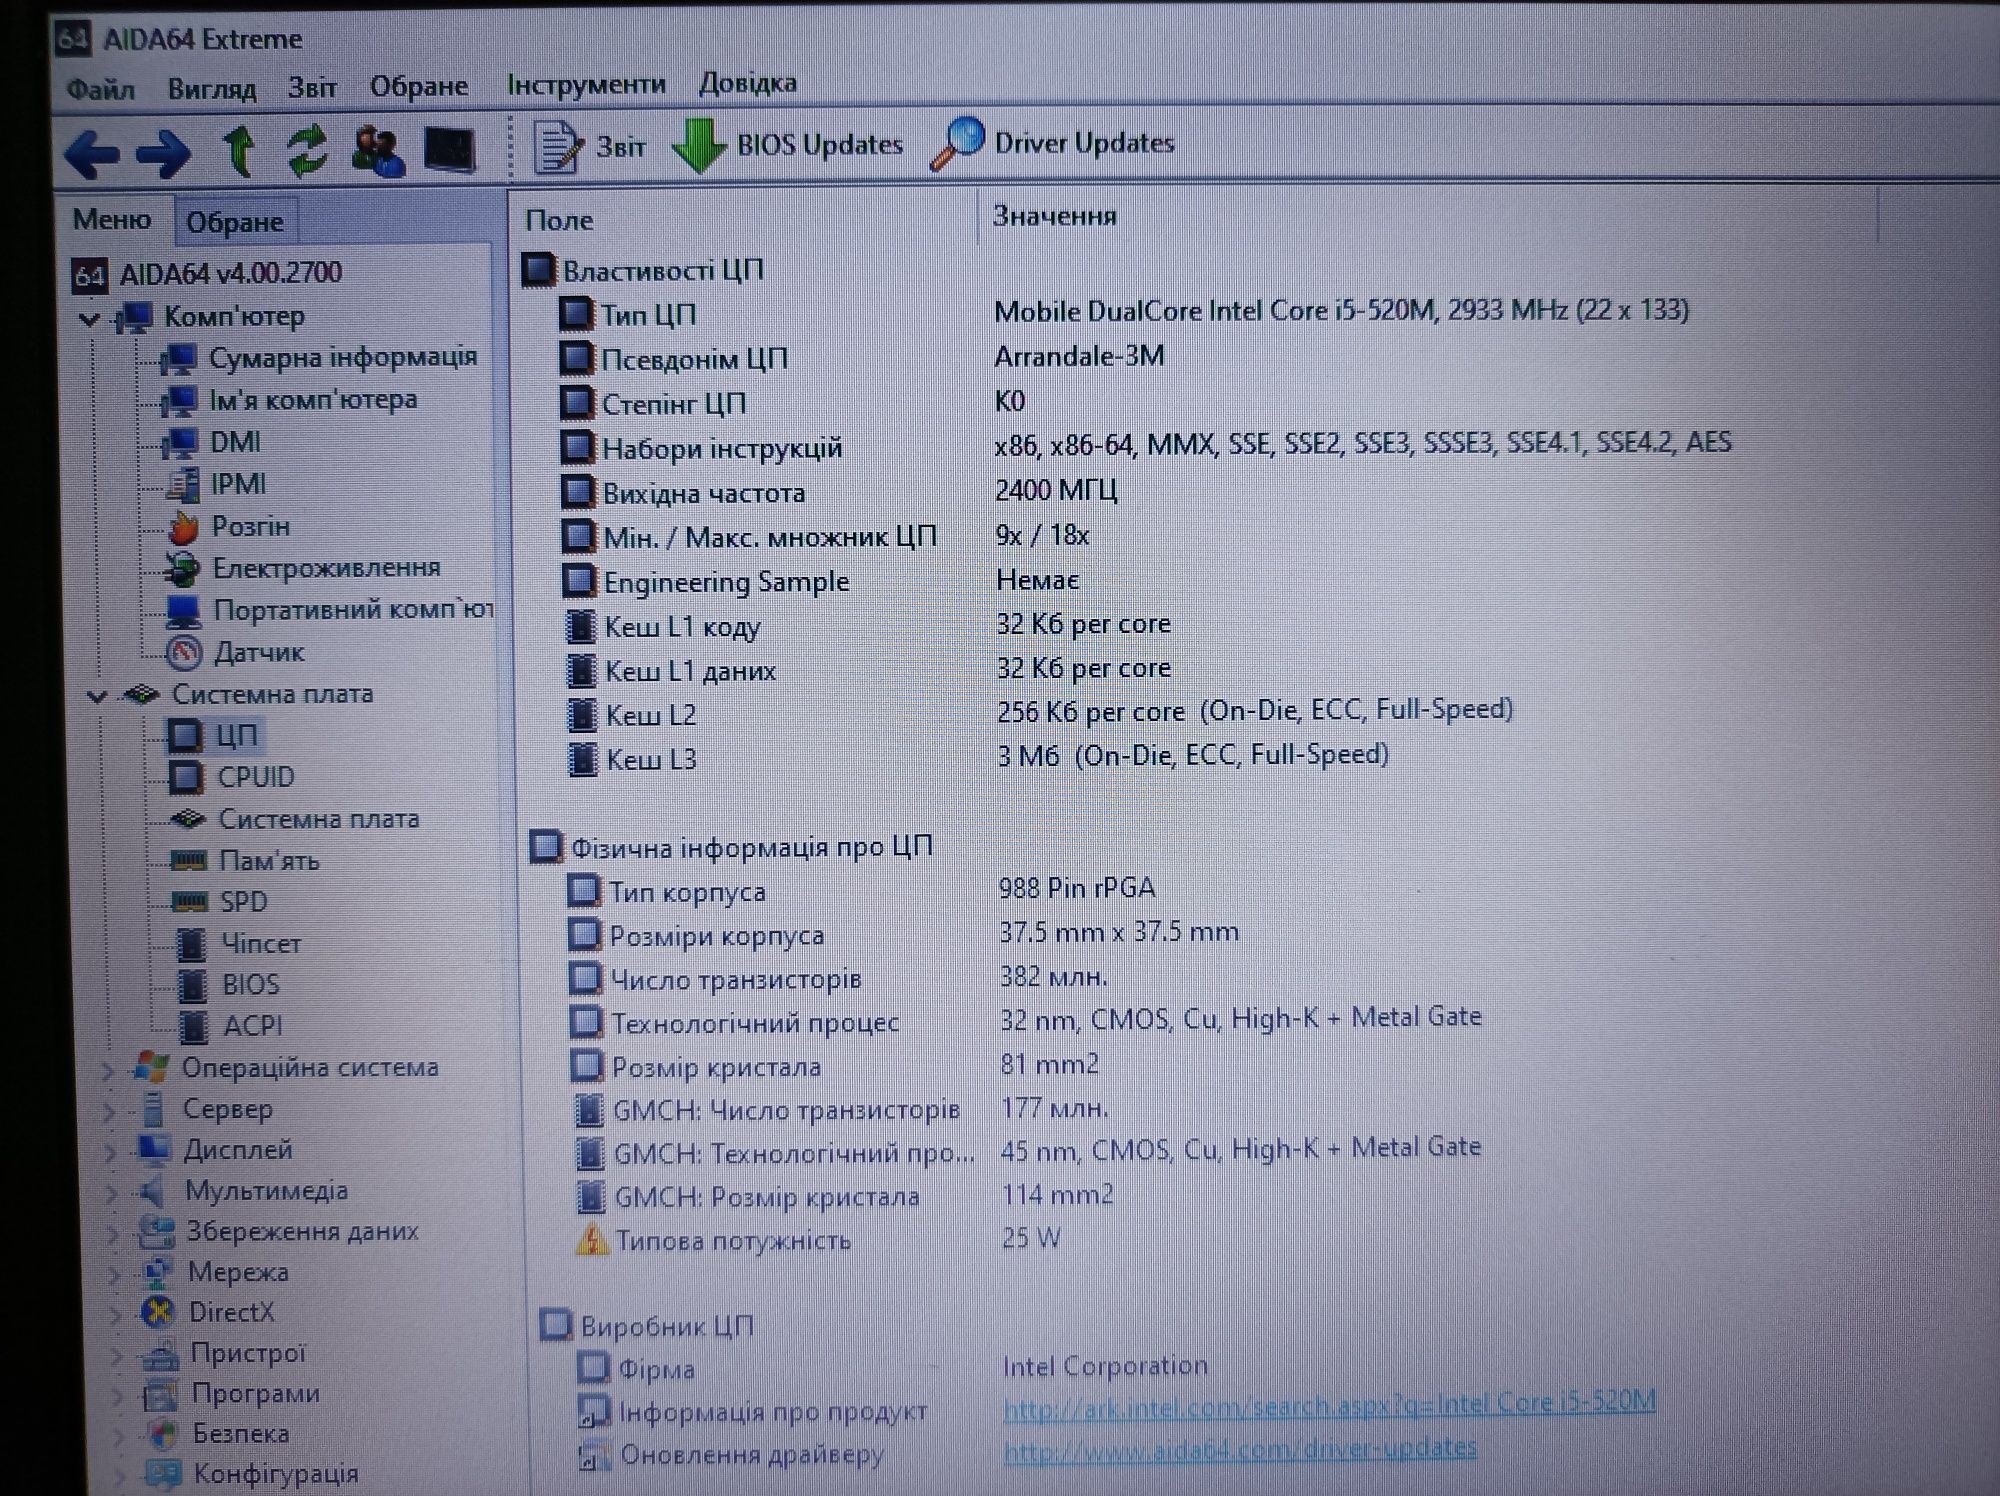The height and width of the screenshot is (1496, 2000).
Task: Click the Чіпсет chip icon
Action: coord(190,944)
